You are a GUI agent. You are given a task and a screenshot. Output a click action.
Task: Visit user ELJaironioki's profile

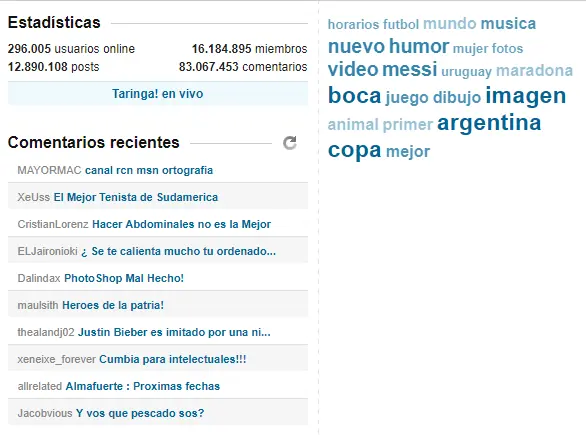[47, 251]
